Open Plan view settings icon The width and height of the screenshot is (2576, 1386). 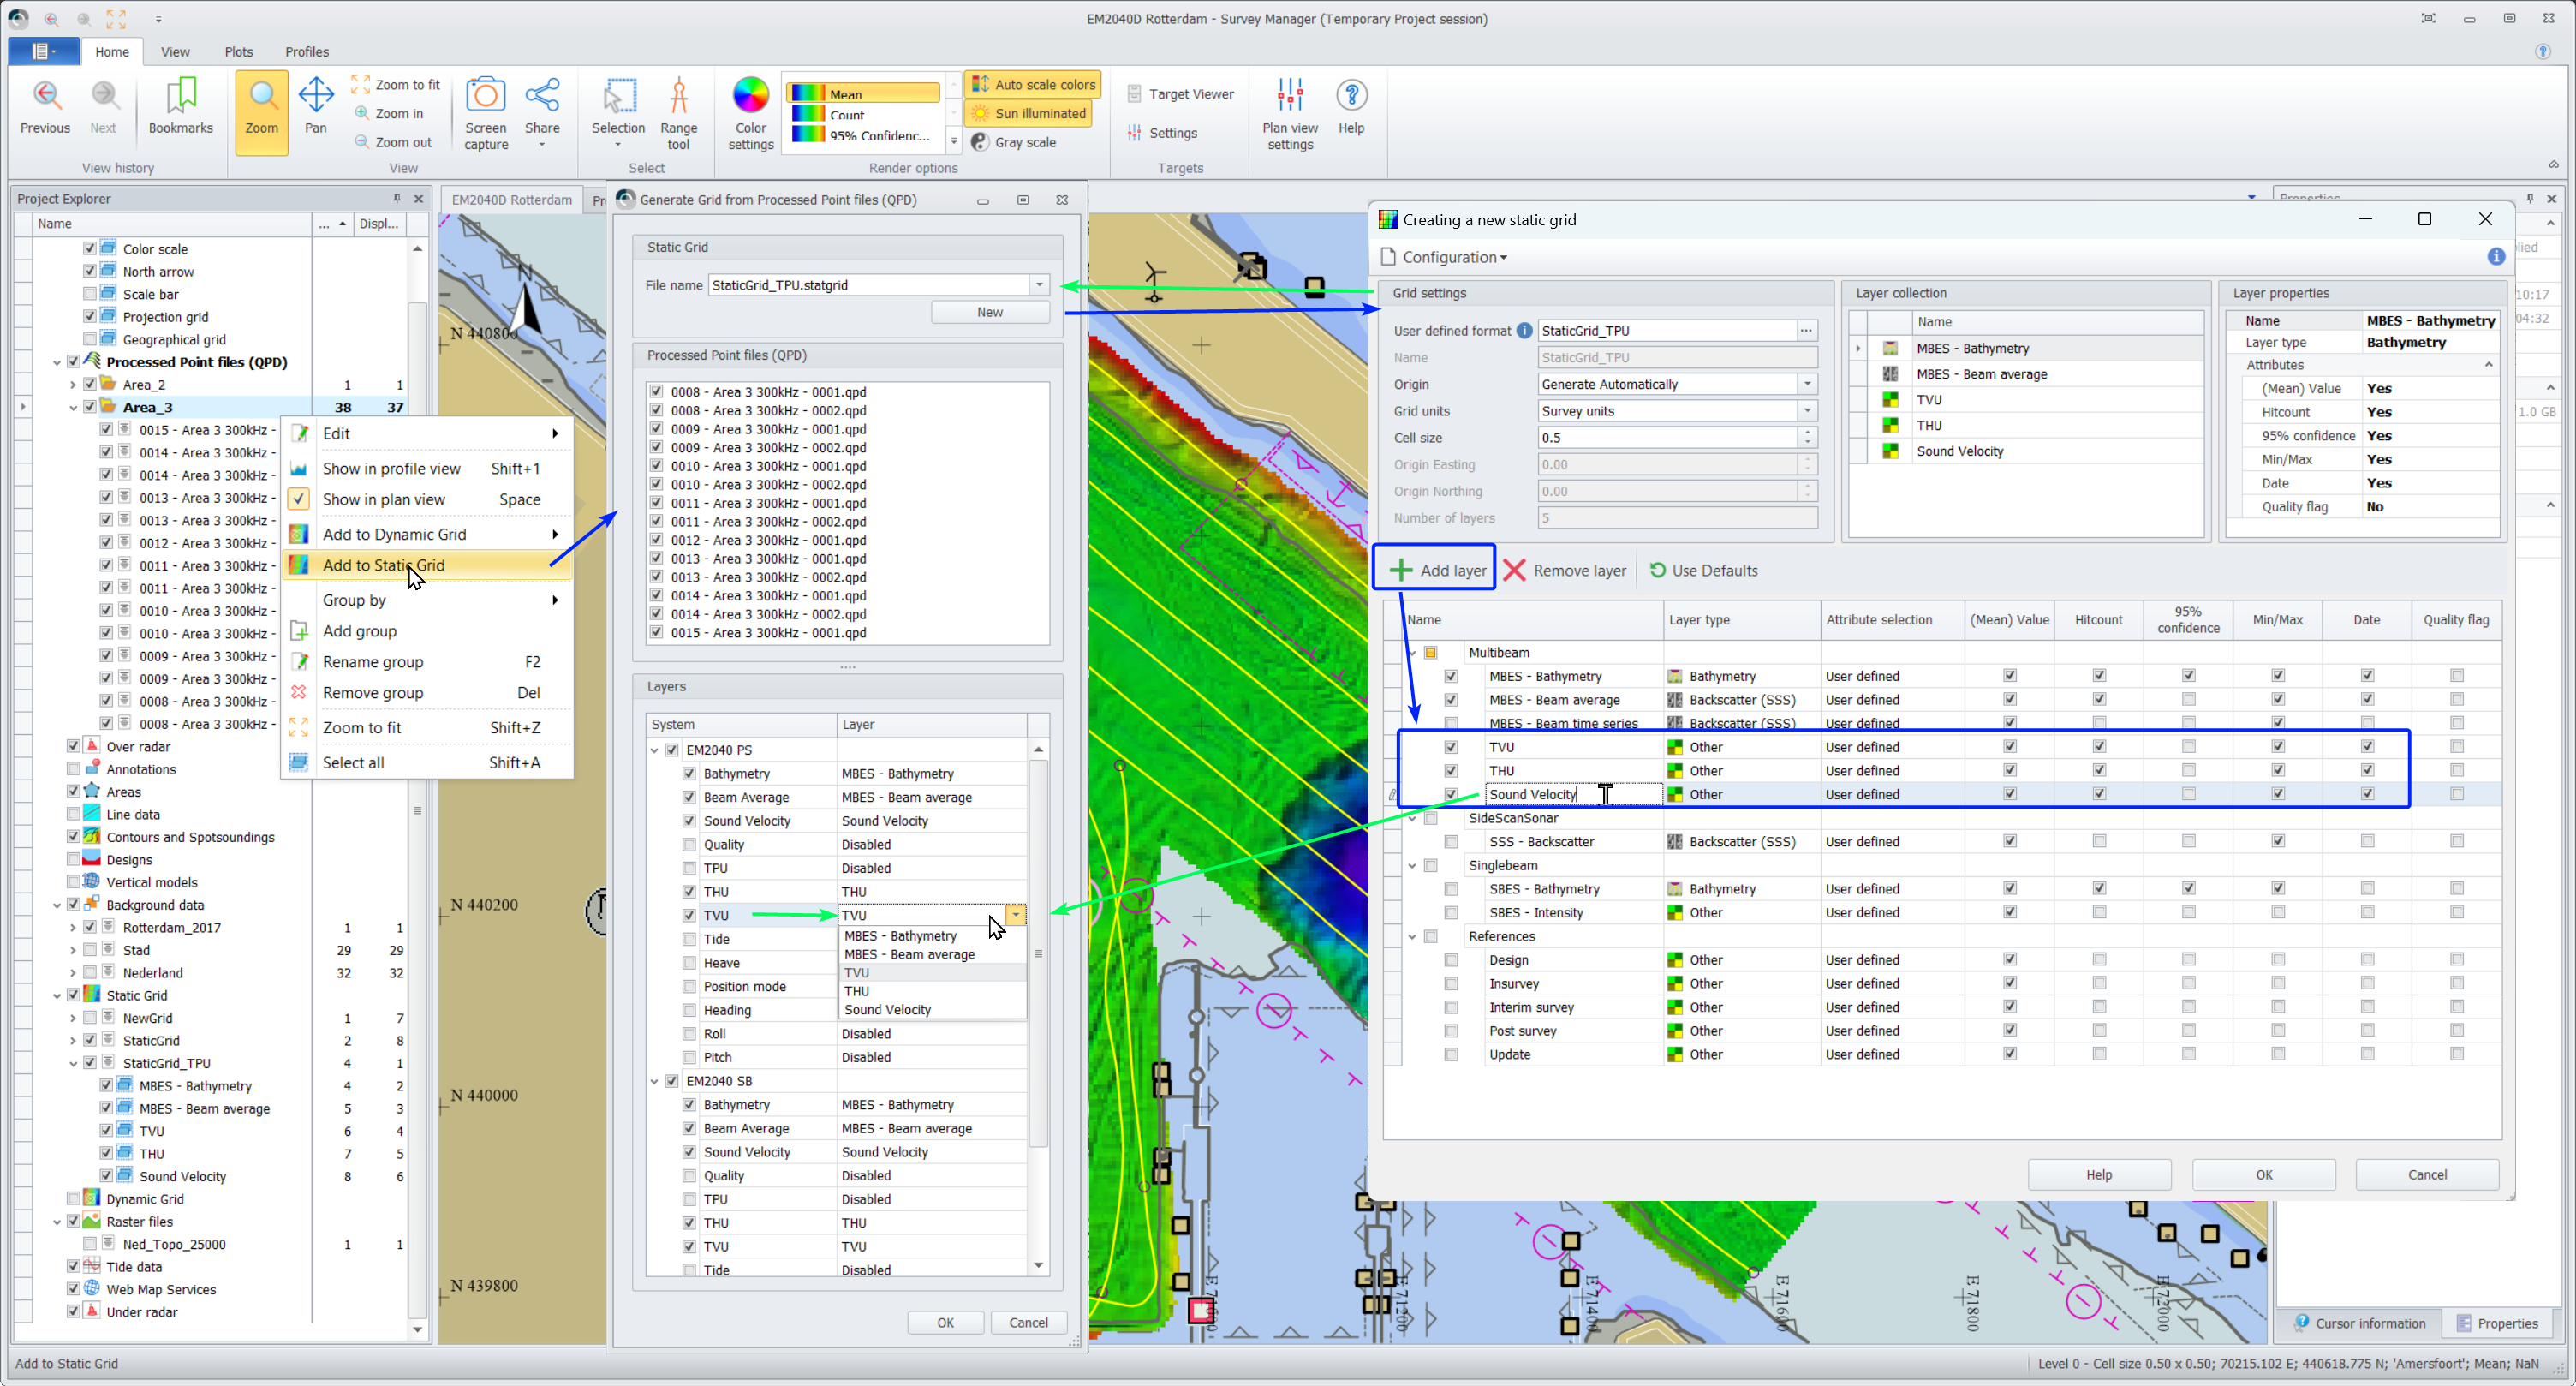click(x=1290, y=96)
